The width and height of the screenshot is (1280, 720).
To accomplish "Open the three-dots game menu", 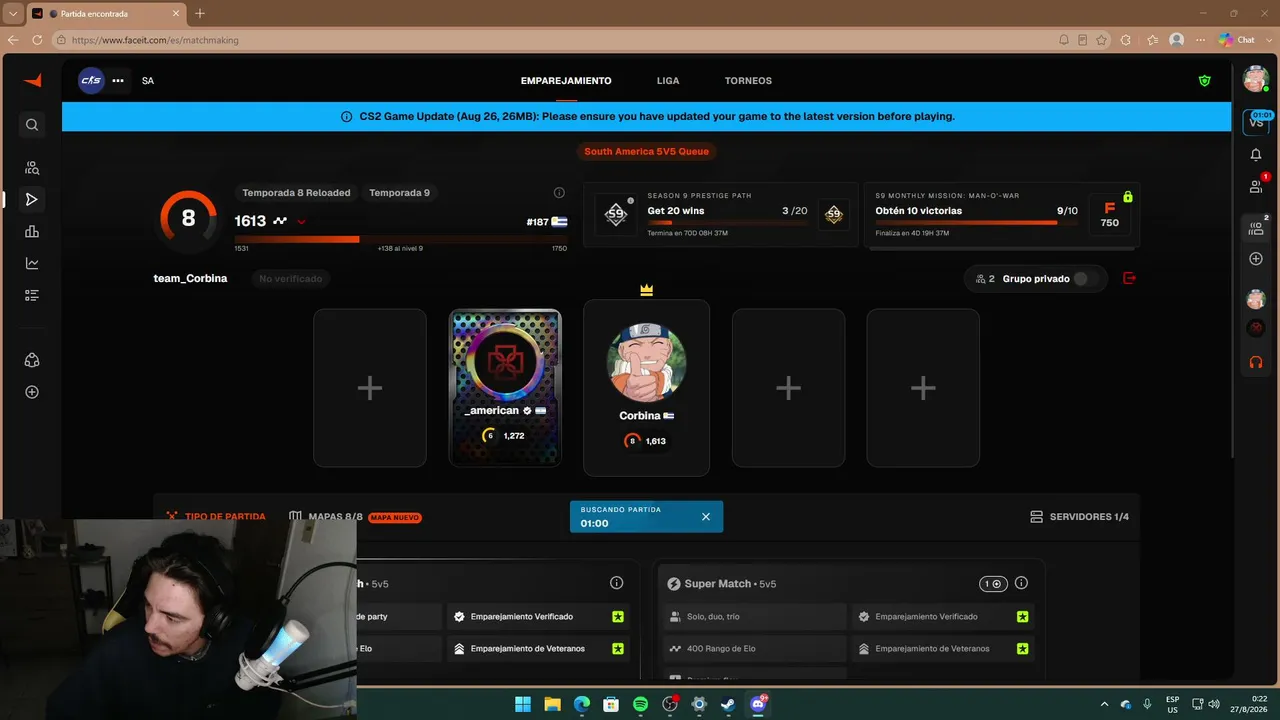I will [x=118, y=81].
